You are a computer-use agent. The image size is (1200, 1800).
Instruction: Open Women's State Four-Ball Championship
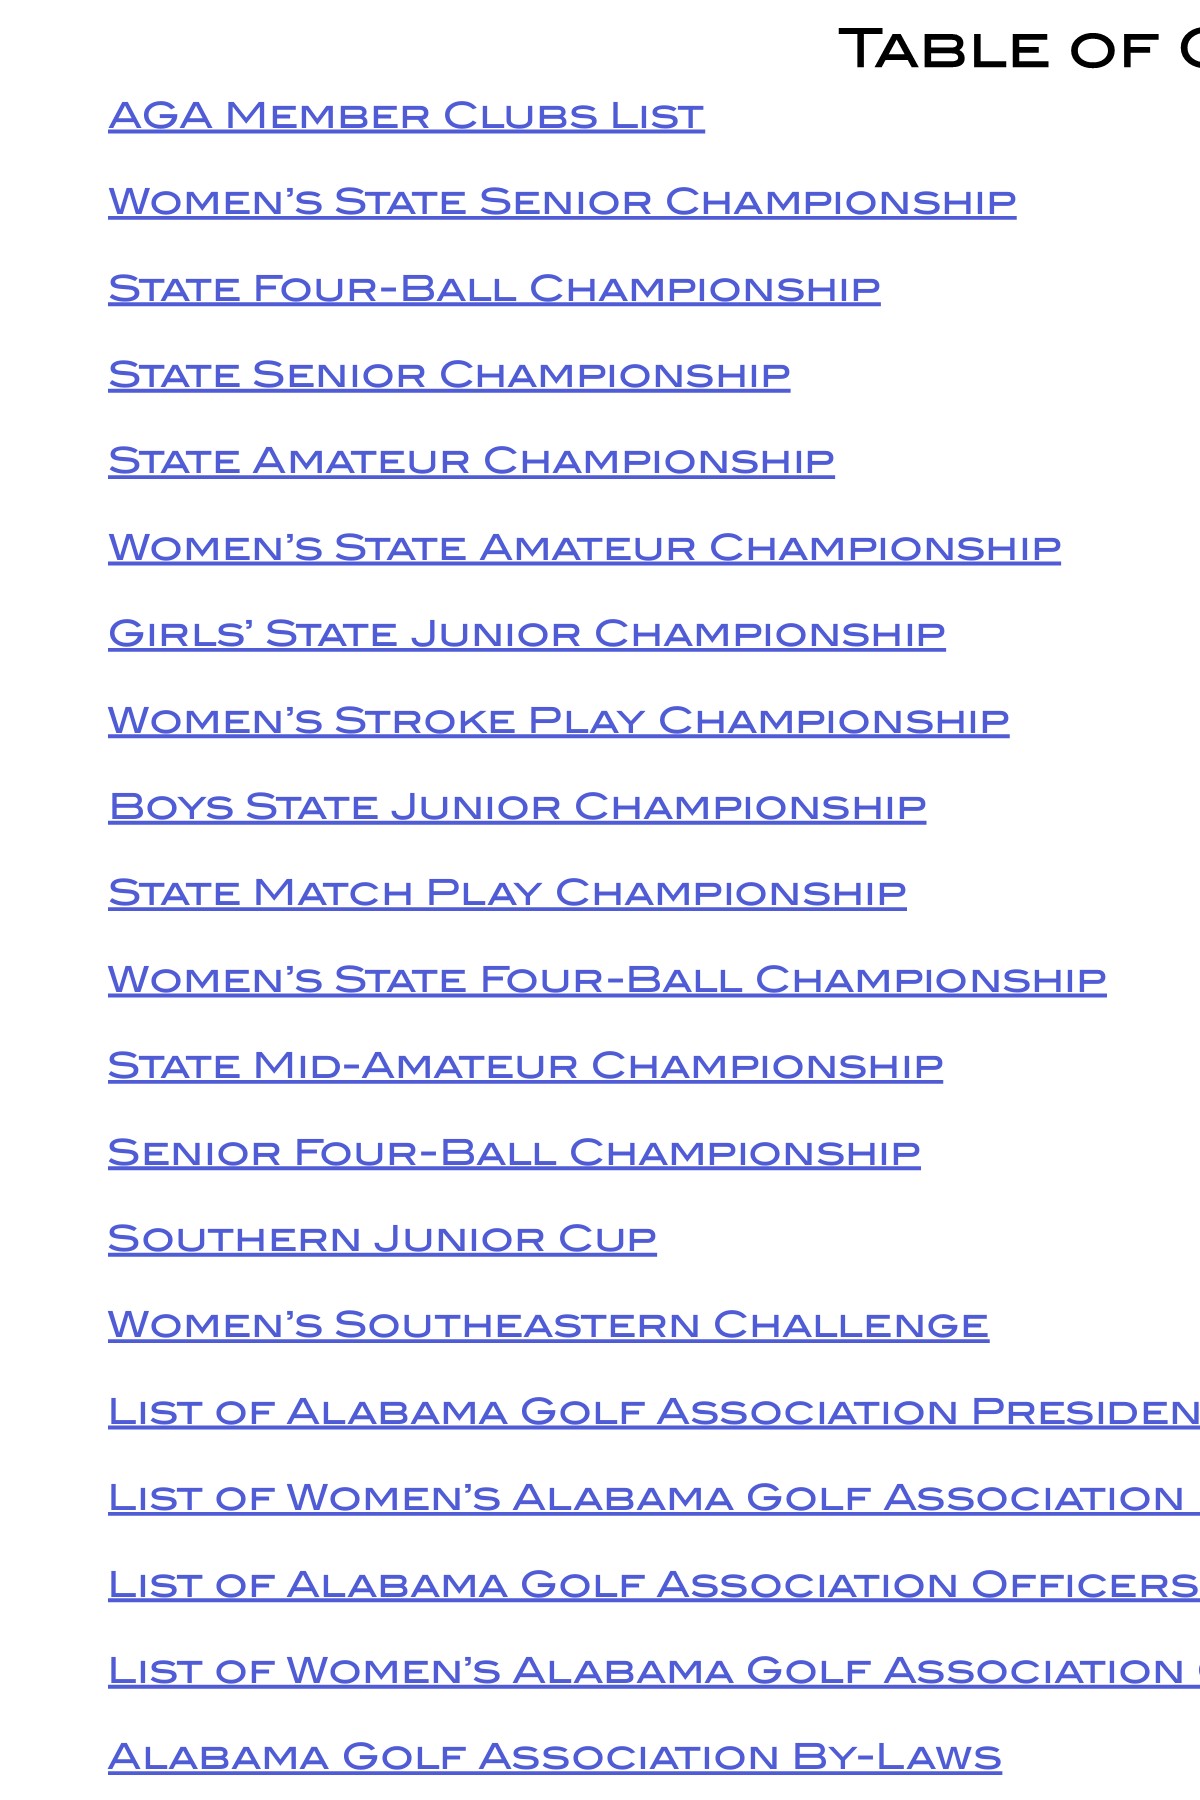click(607, 980)
